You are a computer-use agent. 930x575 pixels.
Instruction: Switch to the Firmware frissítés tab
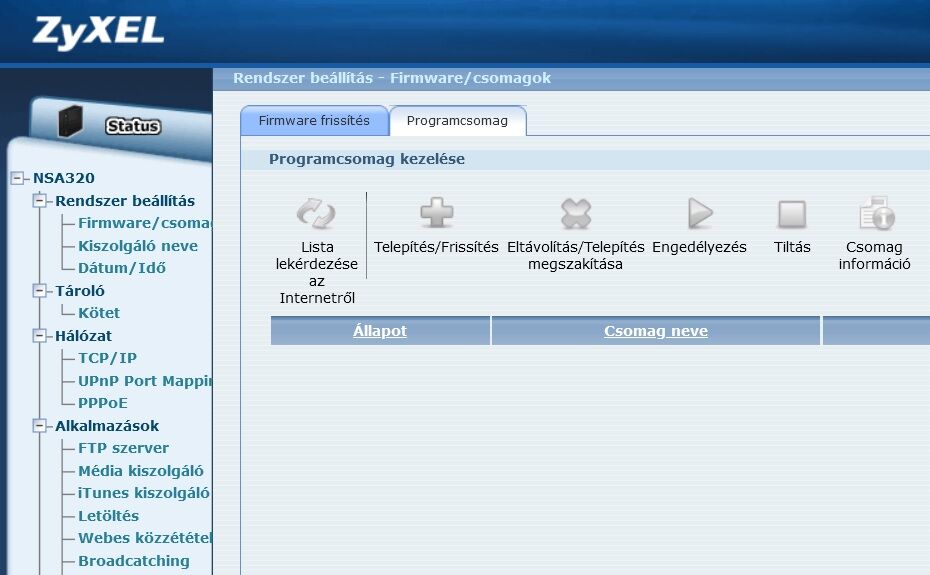[x=314, y=120]
